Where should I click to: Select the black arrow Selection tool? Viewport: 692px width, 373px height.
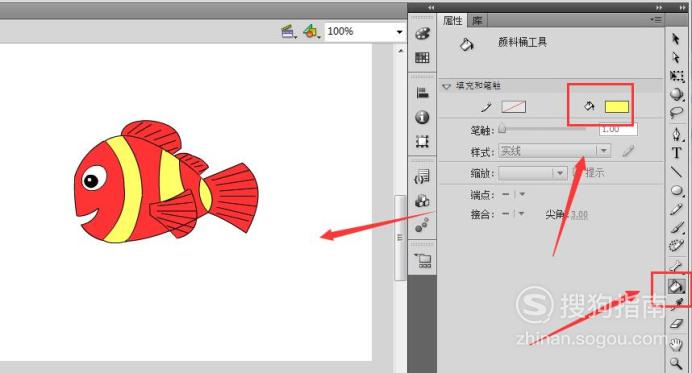pos(676,39)
